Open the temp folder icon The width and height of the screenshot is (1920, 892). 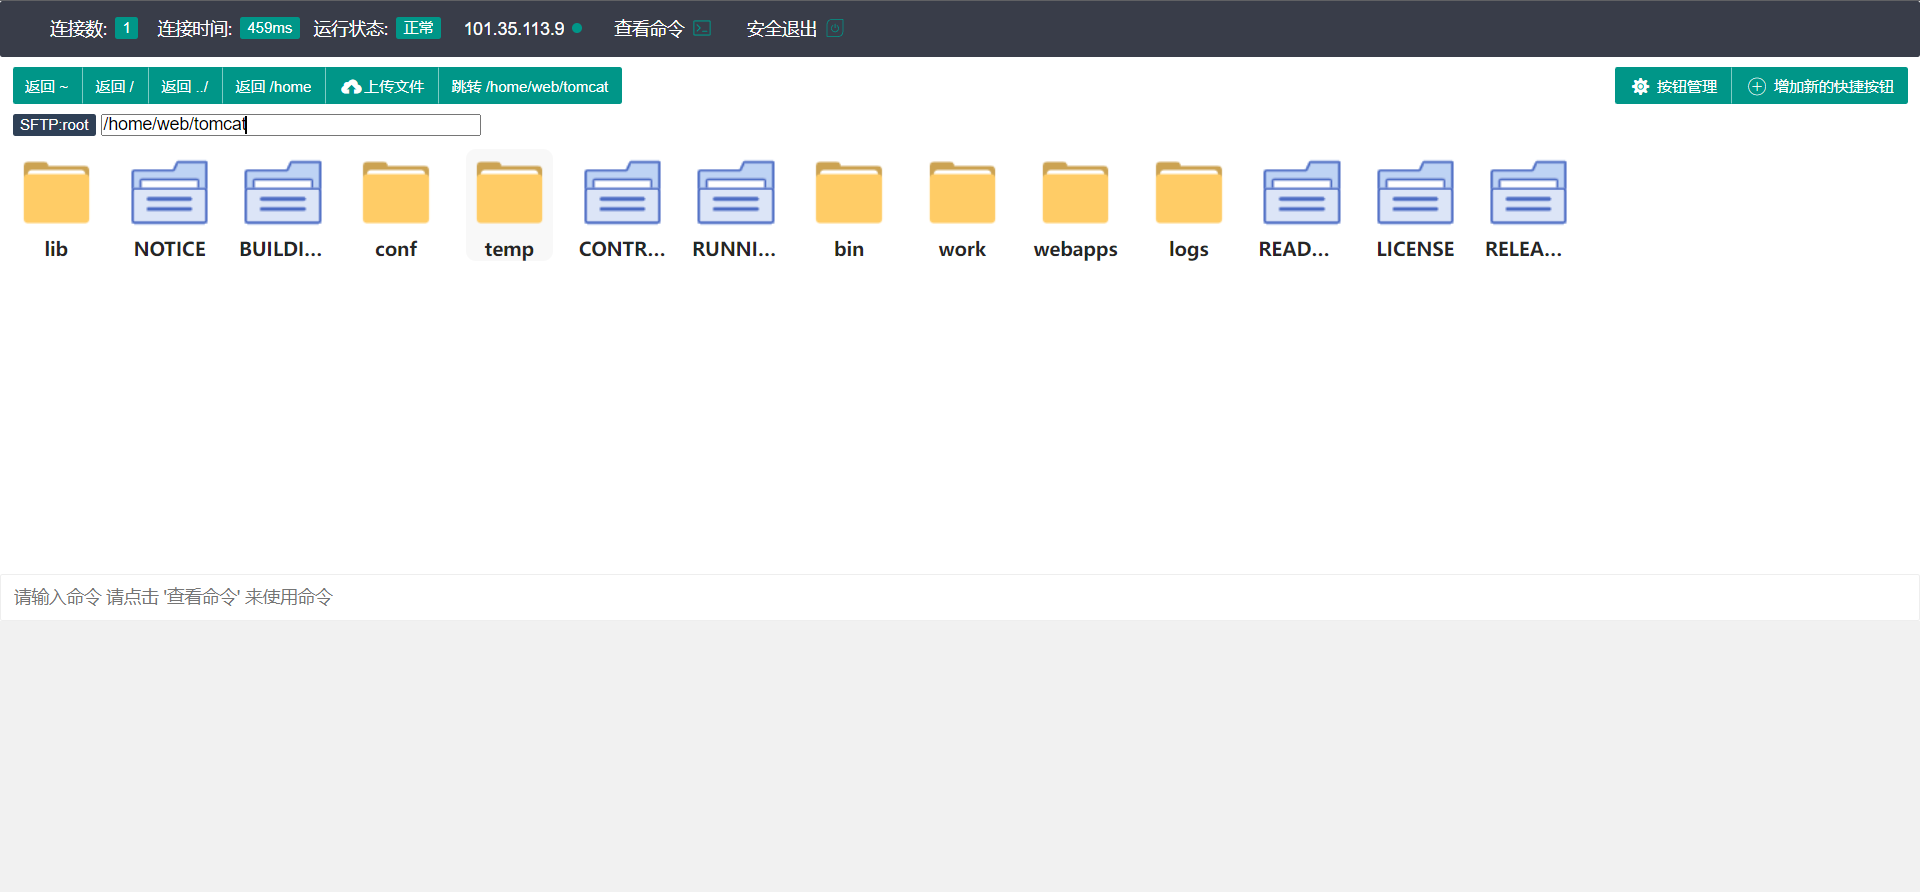(509, 192)
